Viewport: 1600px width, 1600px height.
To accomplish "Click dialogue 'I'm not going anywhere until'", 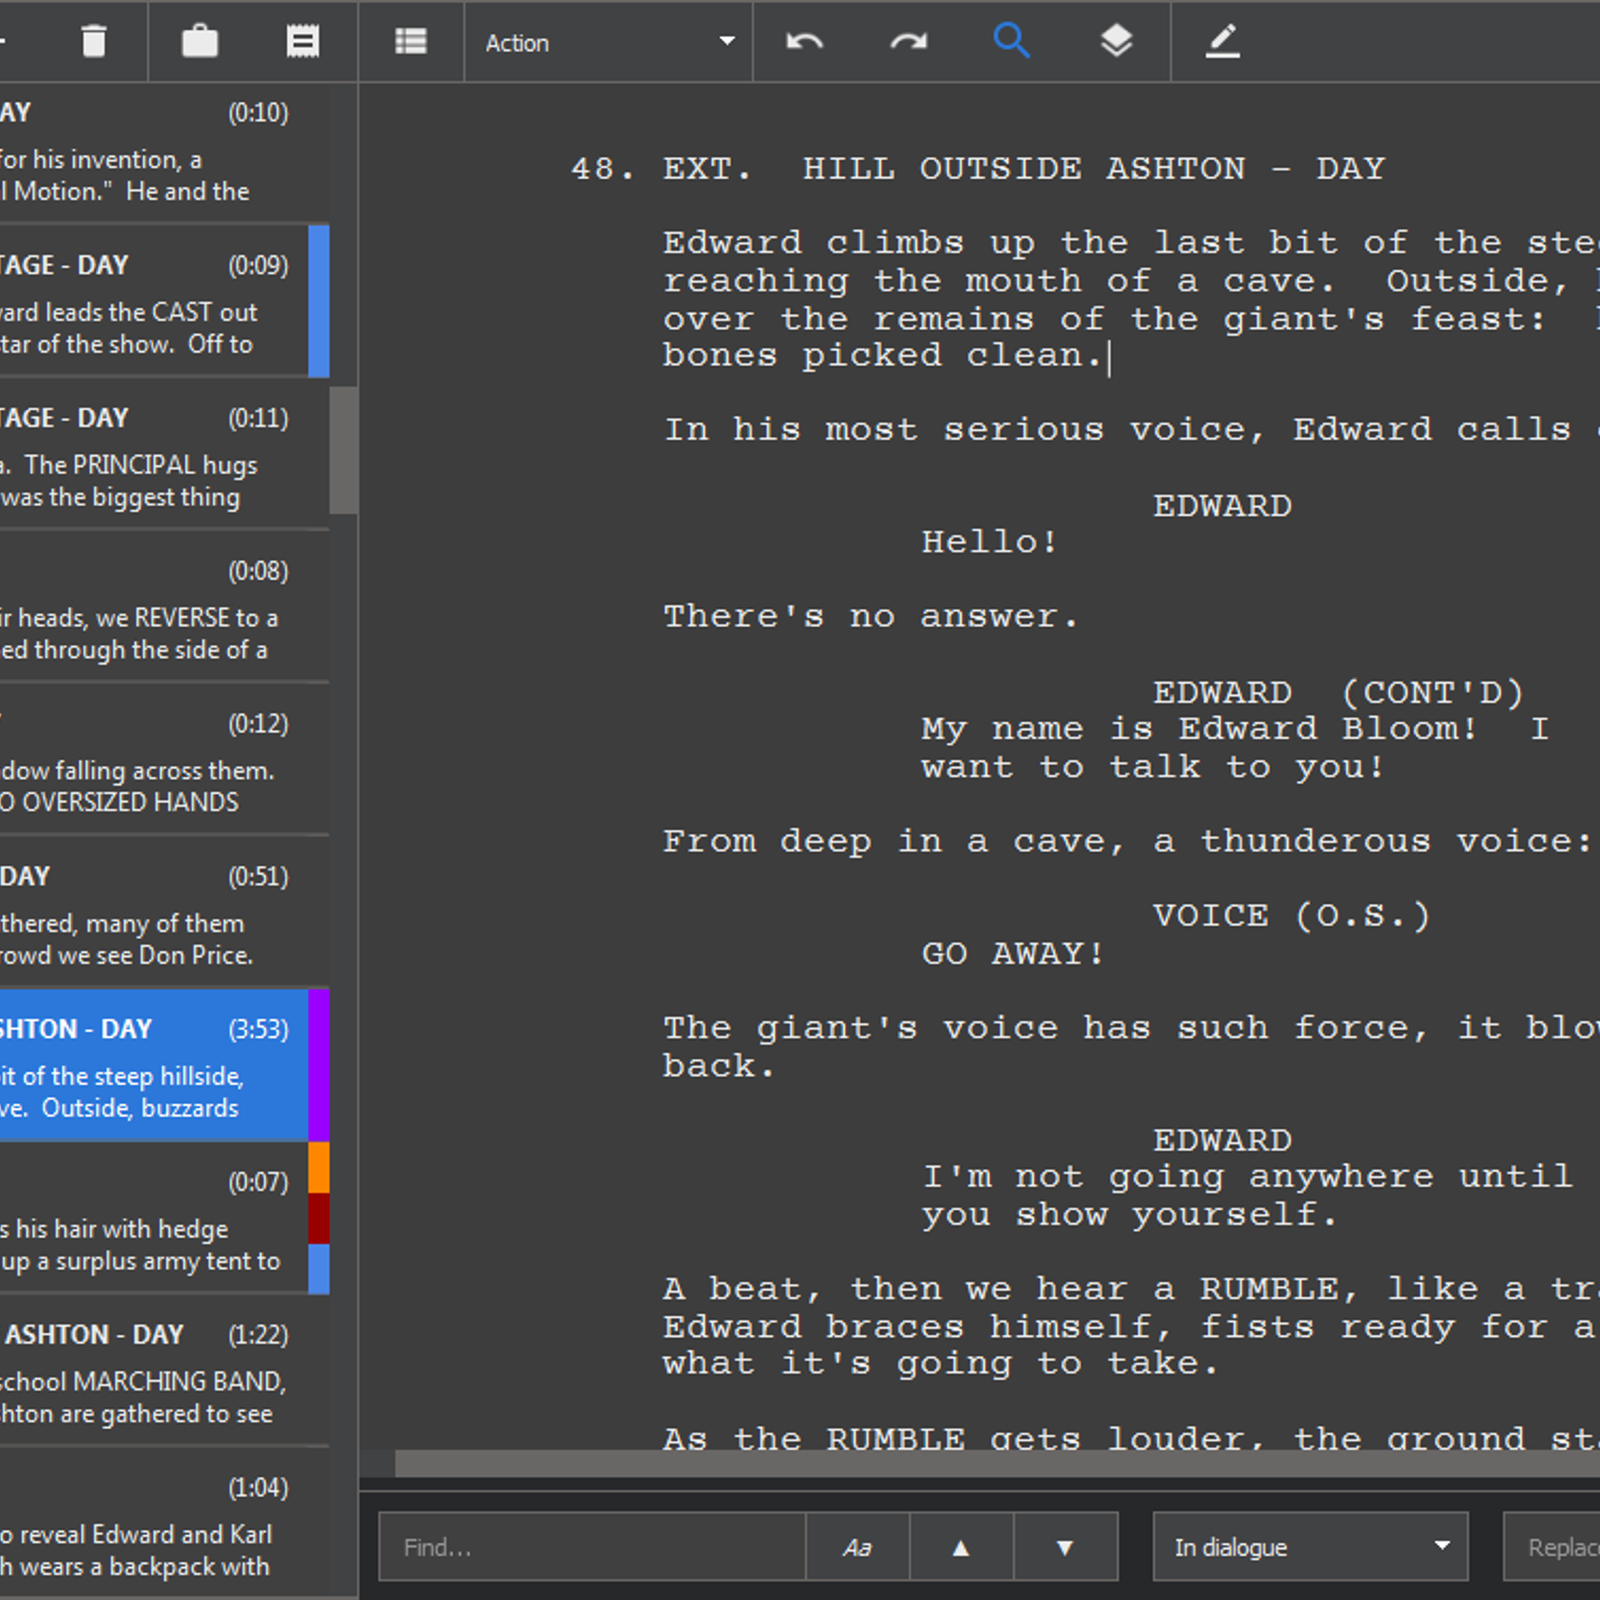I will (x=1247, y=1176).
